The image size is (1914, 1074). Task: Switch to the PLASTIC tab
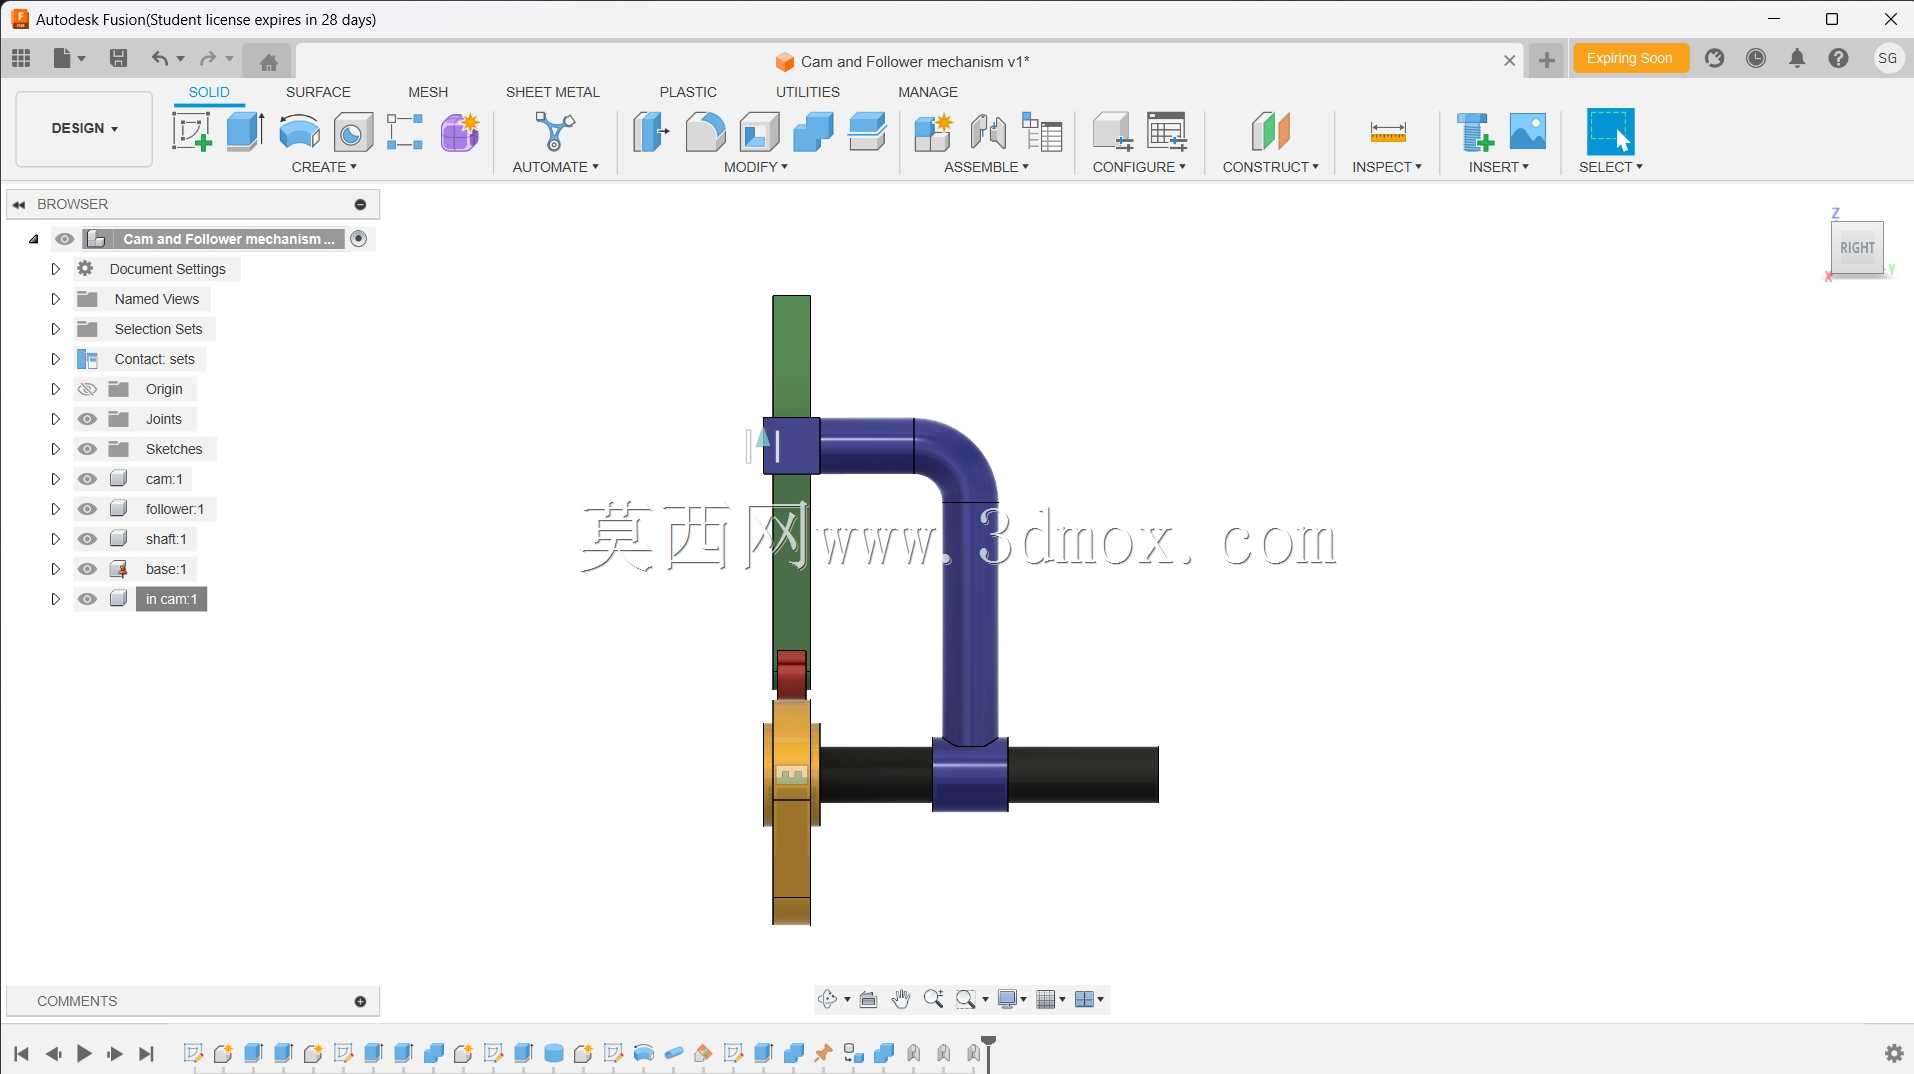[688, 92]
